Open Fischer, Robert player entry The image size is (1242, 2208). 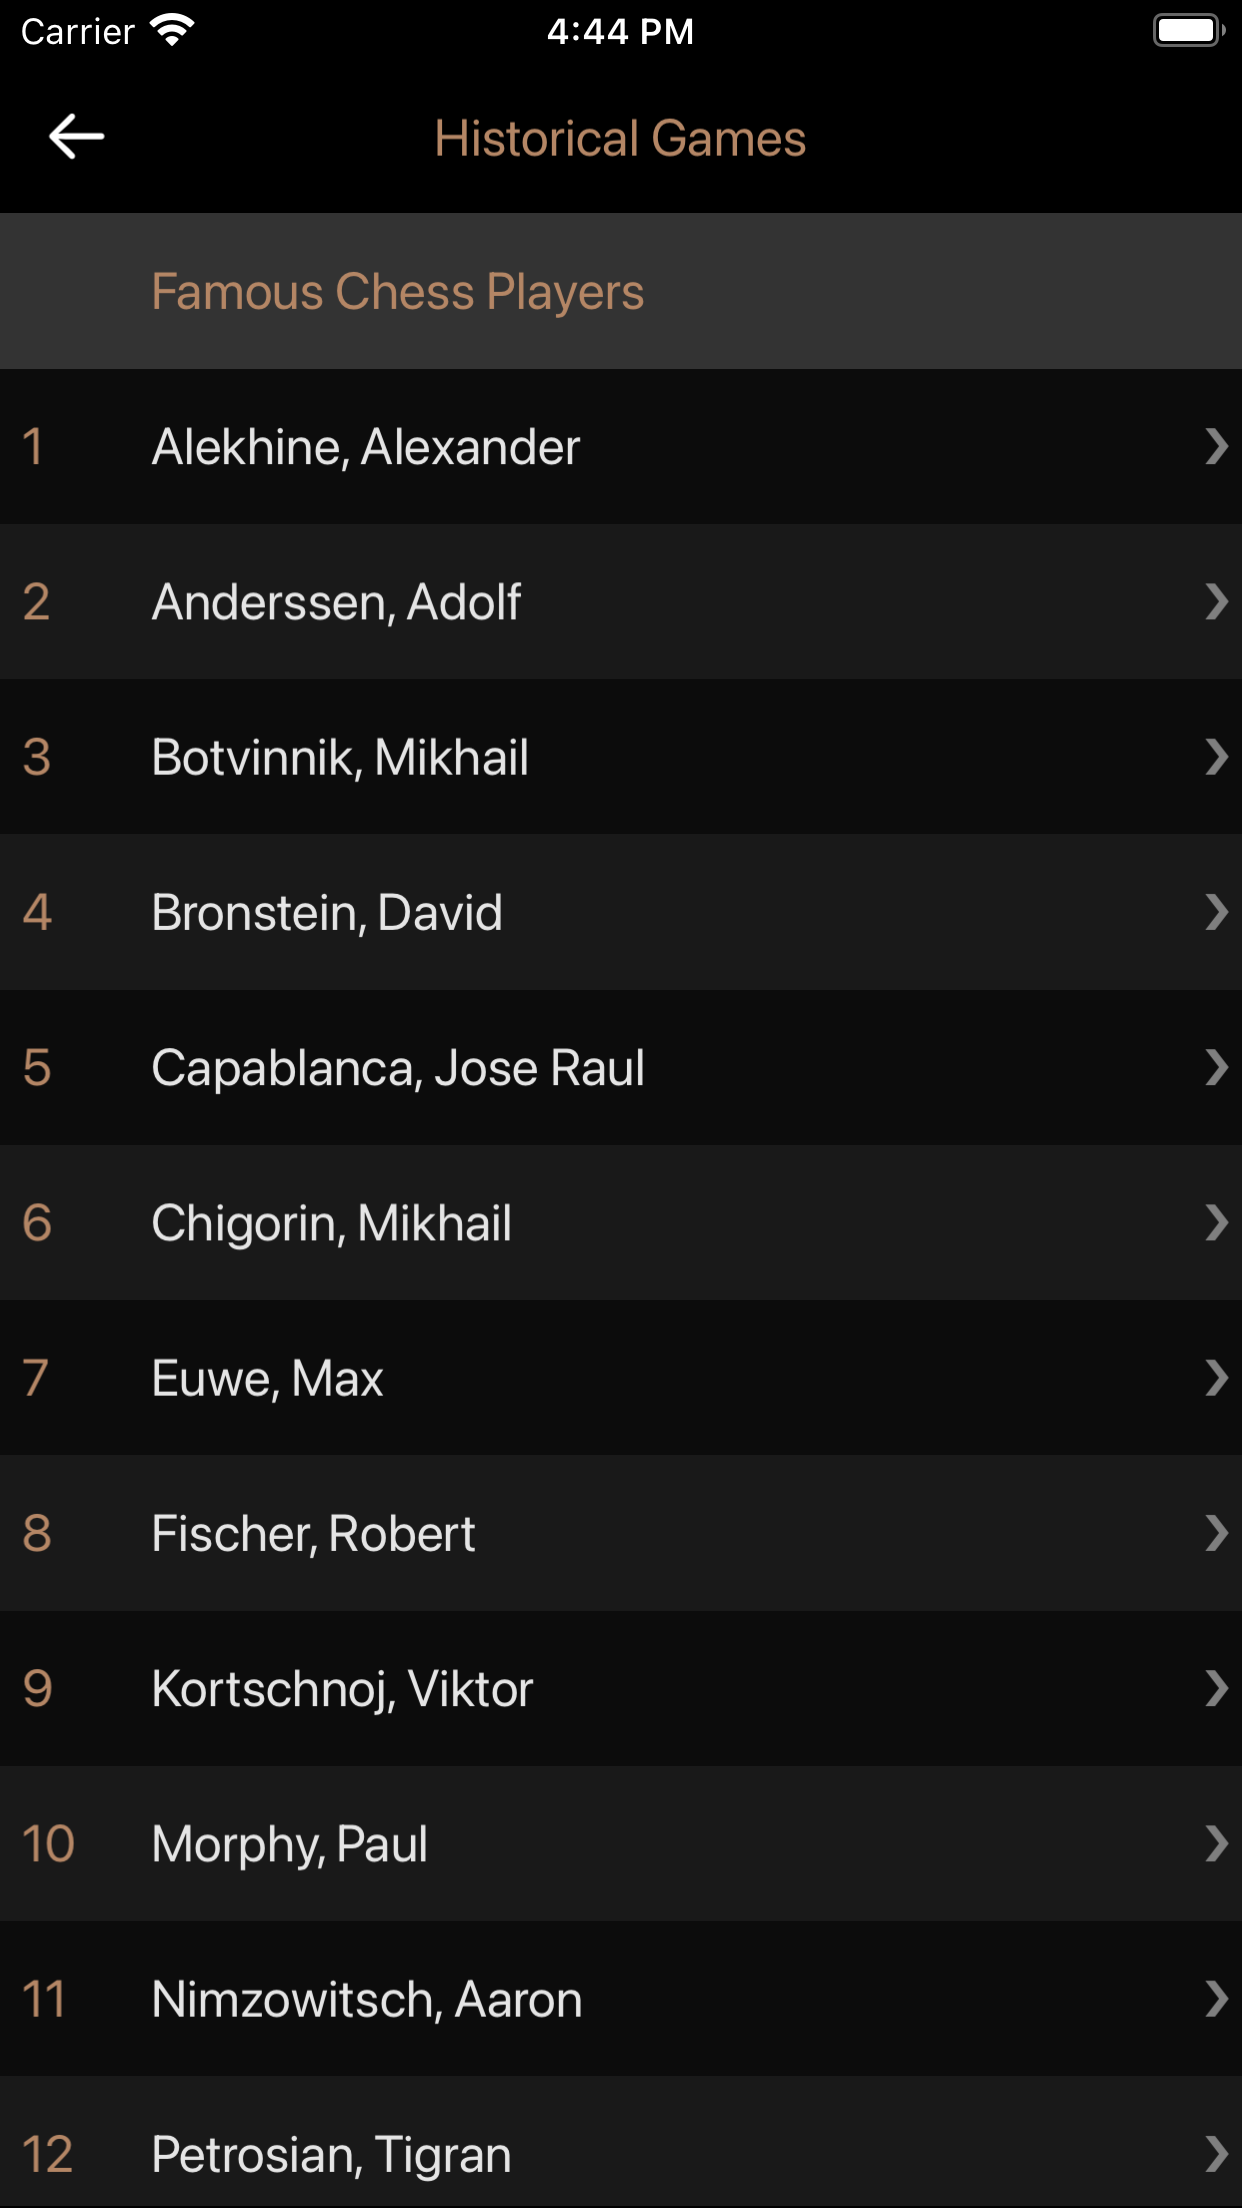pos(621,1533)
